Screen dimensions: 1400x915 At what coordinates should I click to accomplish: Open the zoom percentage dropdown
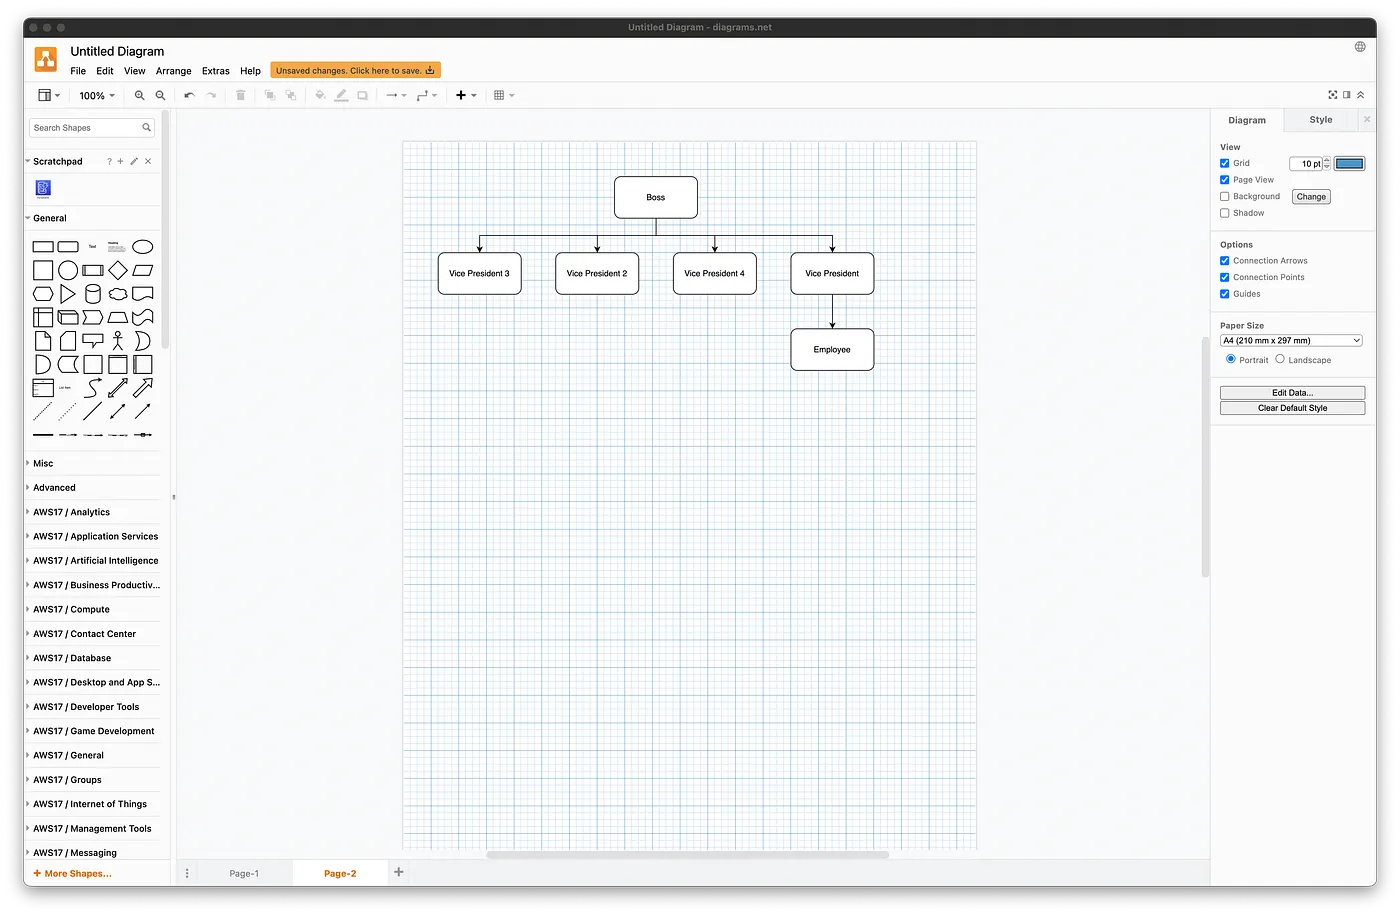pyautogui.click(x=96, y=95)
